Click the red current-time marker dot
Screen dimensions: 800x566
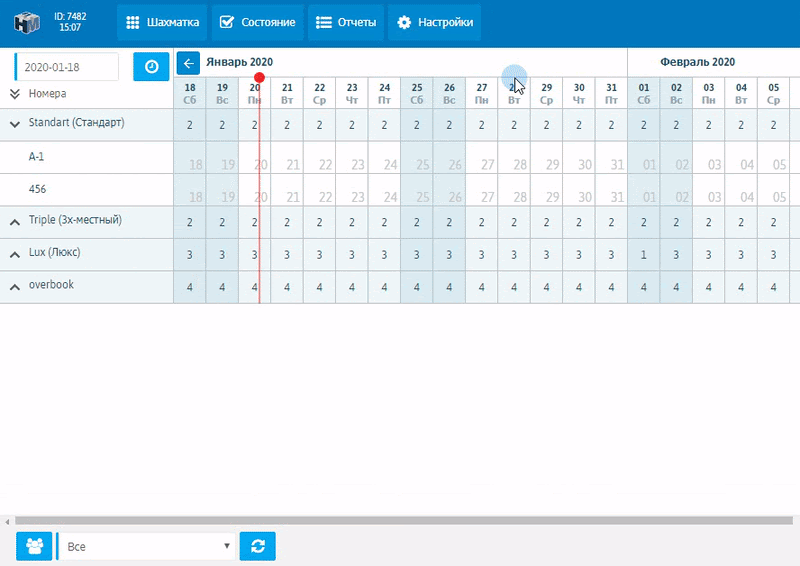coord(259,77)
